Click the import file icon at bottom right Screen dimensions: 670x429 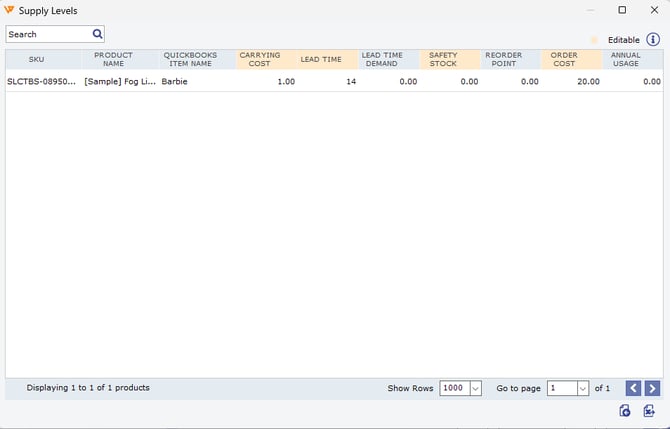pyautogui.click(x=625, y=411)
